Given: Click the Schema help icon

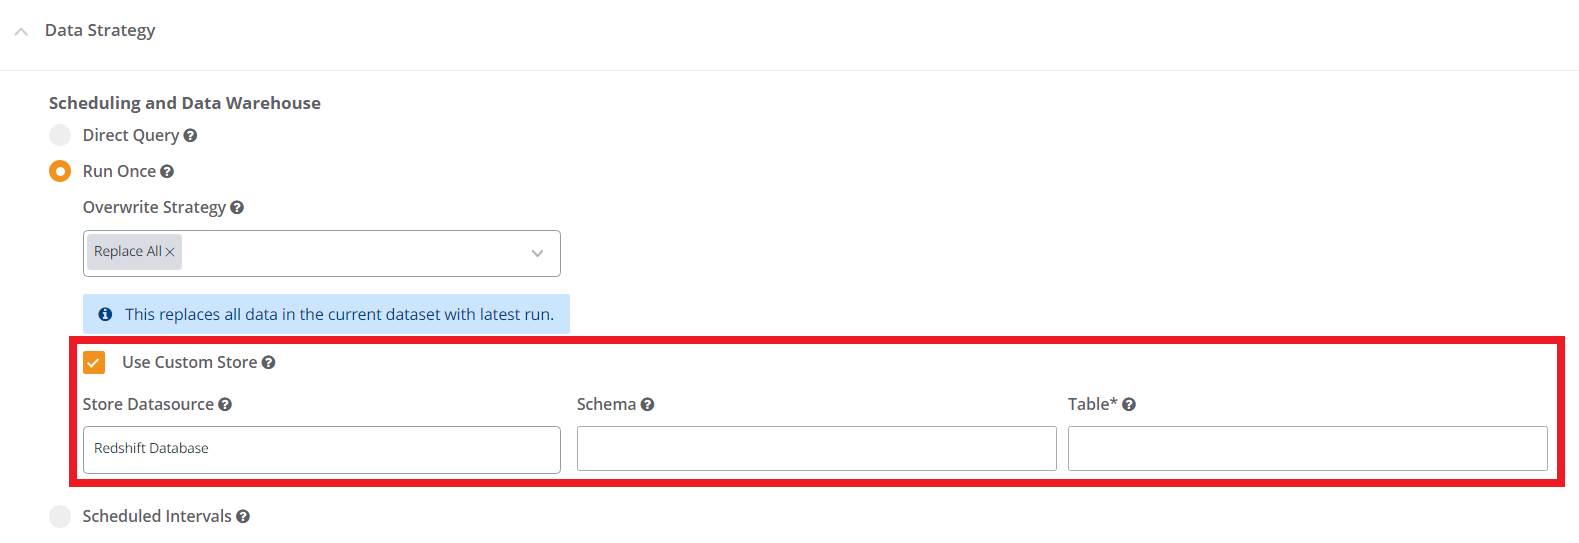Looking at the screenshot, I should click(647, 405).
